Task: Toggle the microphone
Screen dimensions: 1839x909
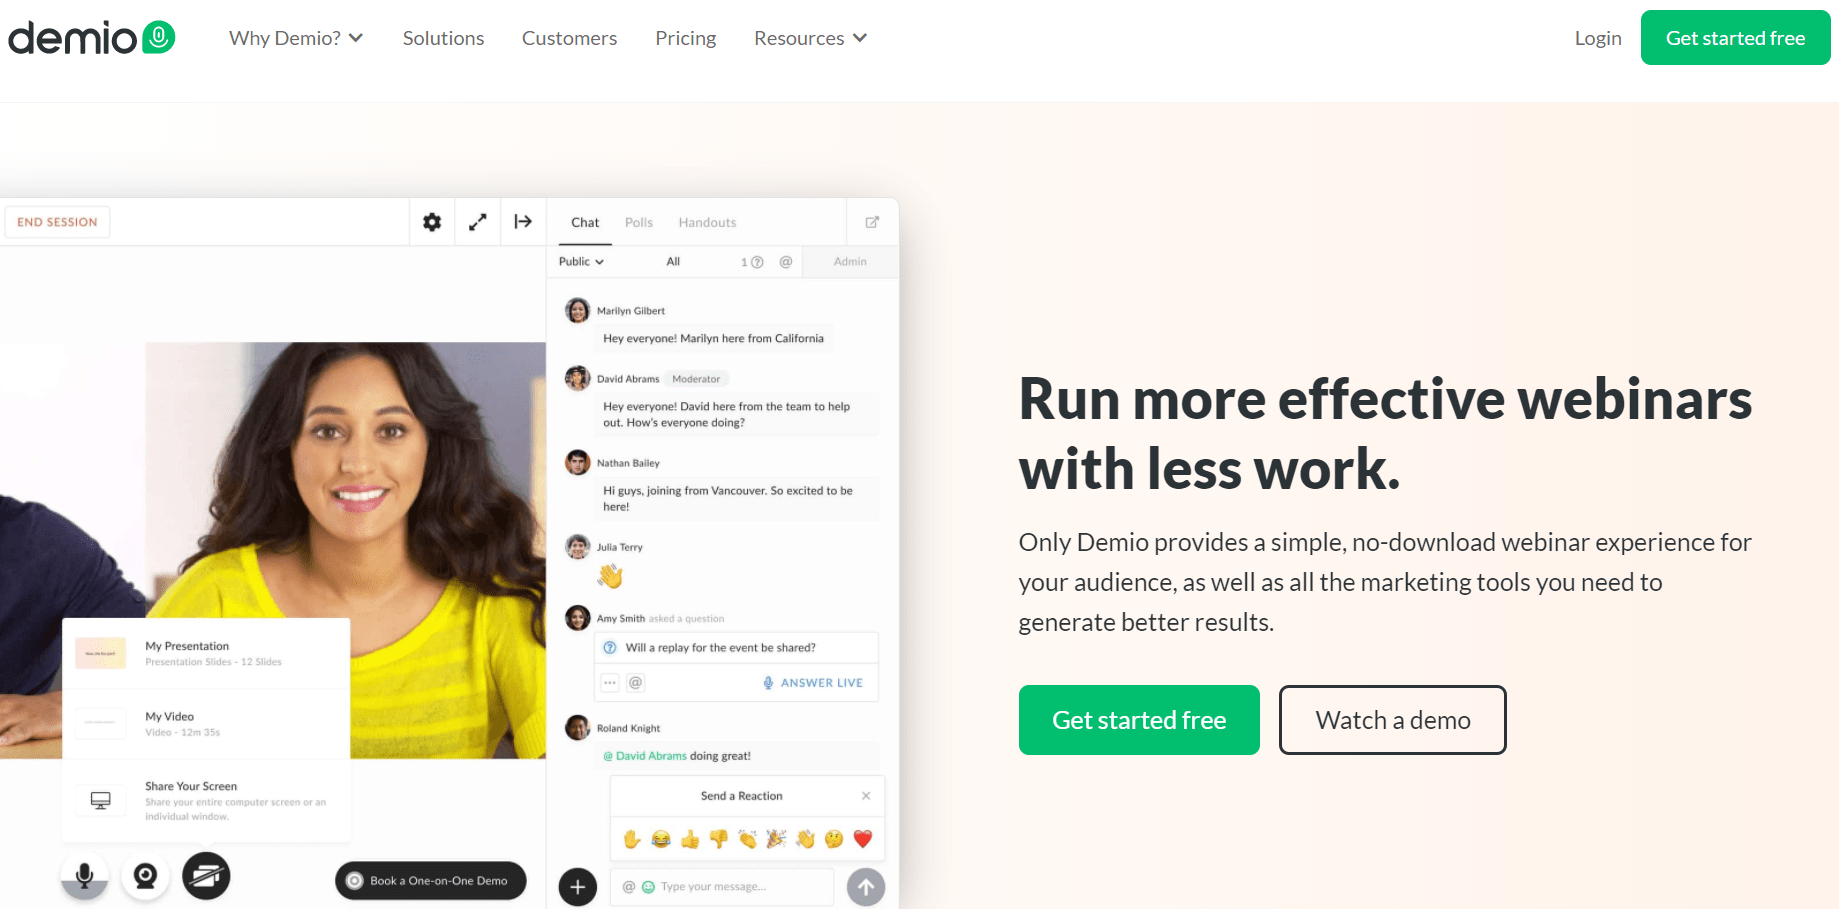Action: 85,877
